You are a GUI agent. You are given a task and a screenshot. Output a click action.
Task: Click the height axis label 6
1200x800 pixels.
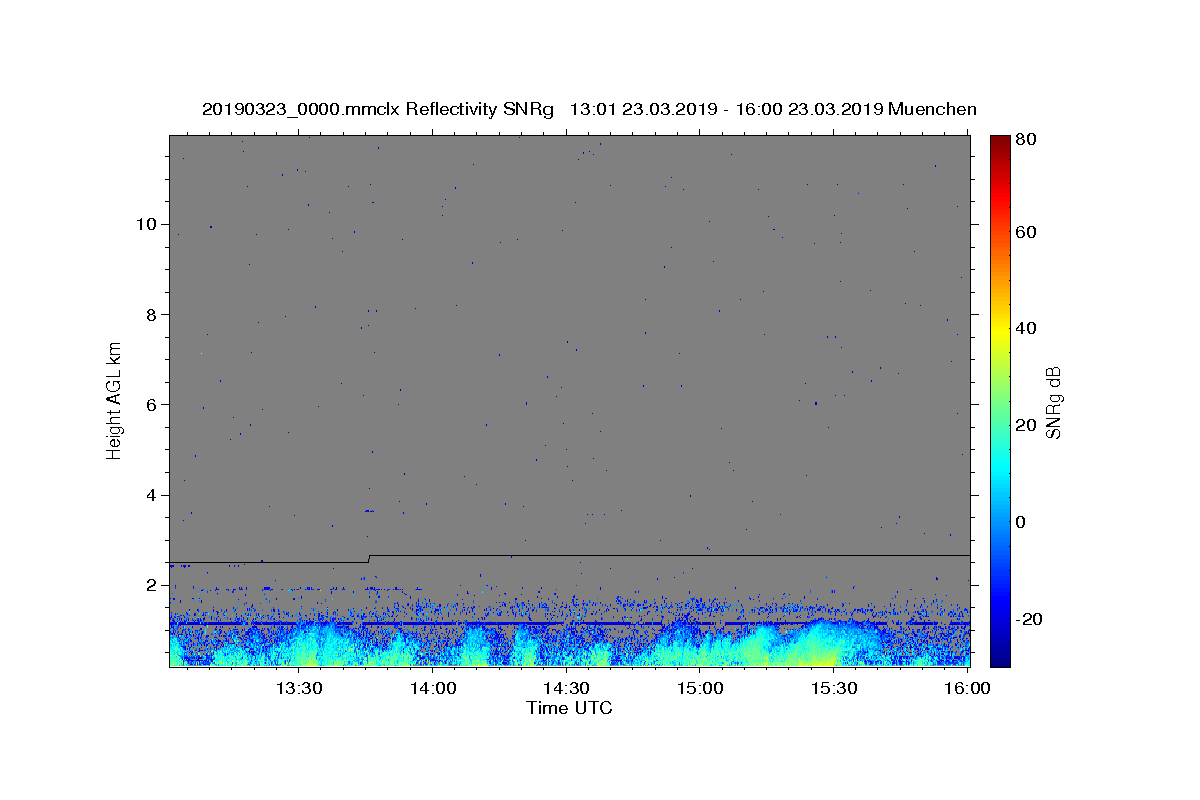pos(152,404)
